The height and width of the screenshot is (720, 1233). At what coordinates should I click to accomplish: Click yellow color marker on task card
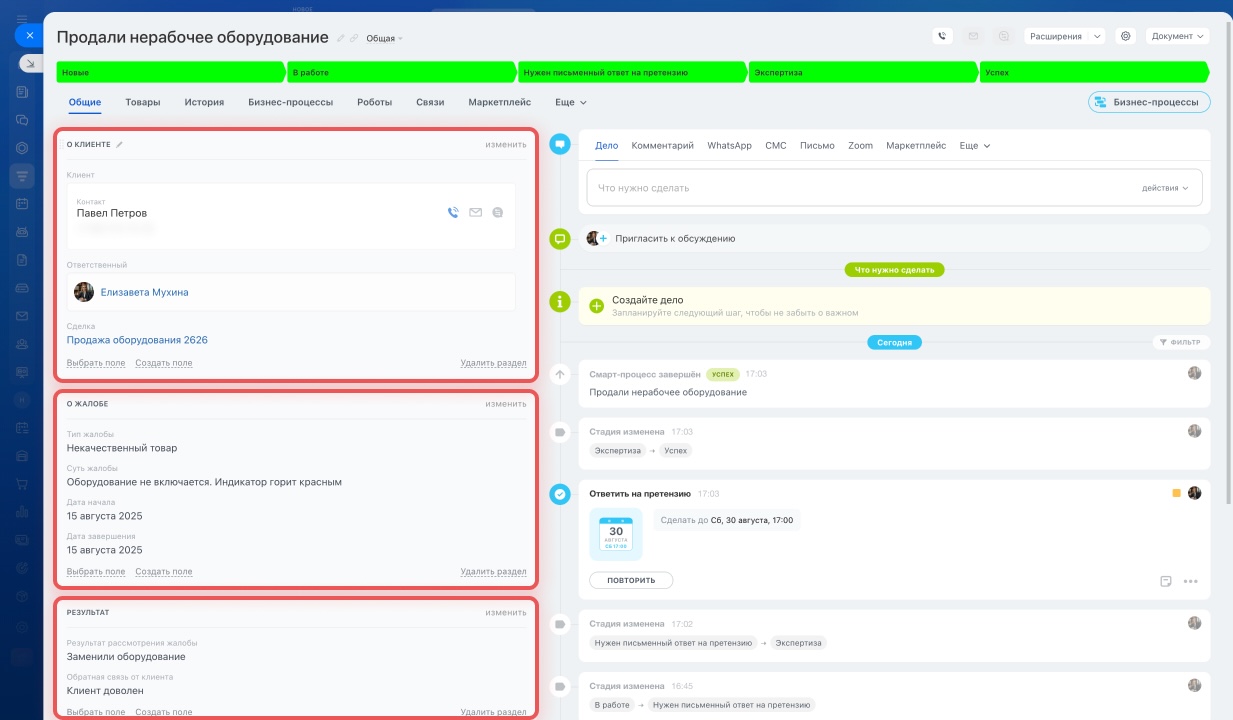[1177, 493]
